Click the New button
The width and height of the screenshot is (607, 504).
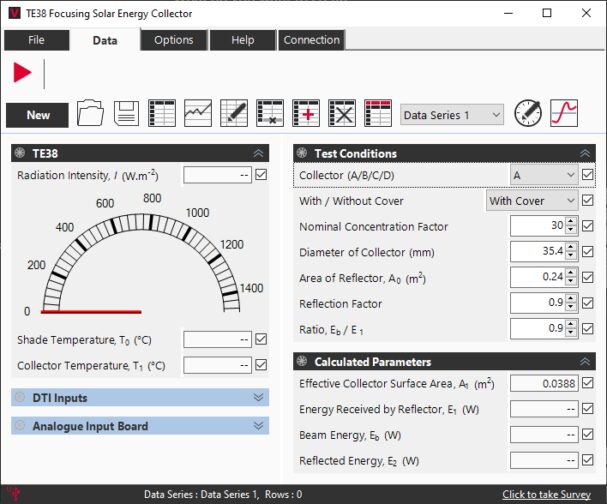click(38, 115)
